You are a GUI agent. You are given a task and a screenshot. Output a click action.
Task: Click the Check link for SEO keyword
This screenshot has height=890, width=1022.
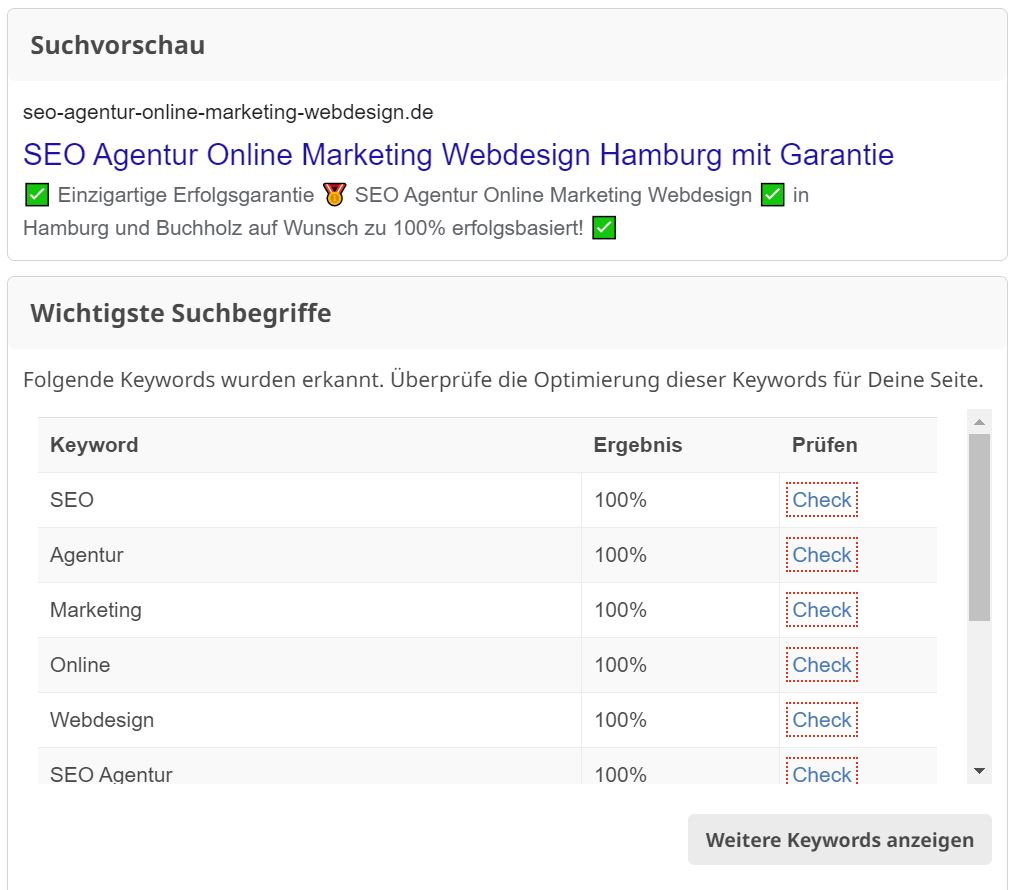coord(822,500)
